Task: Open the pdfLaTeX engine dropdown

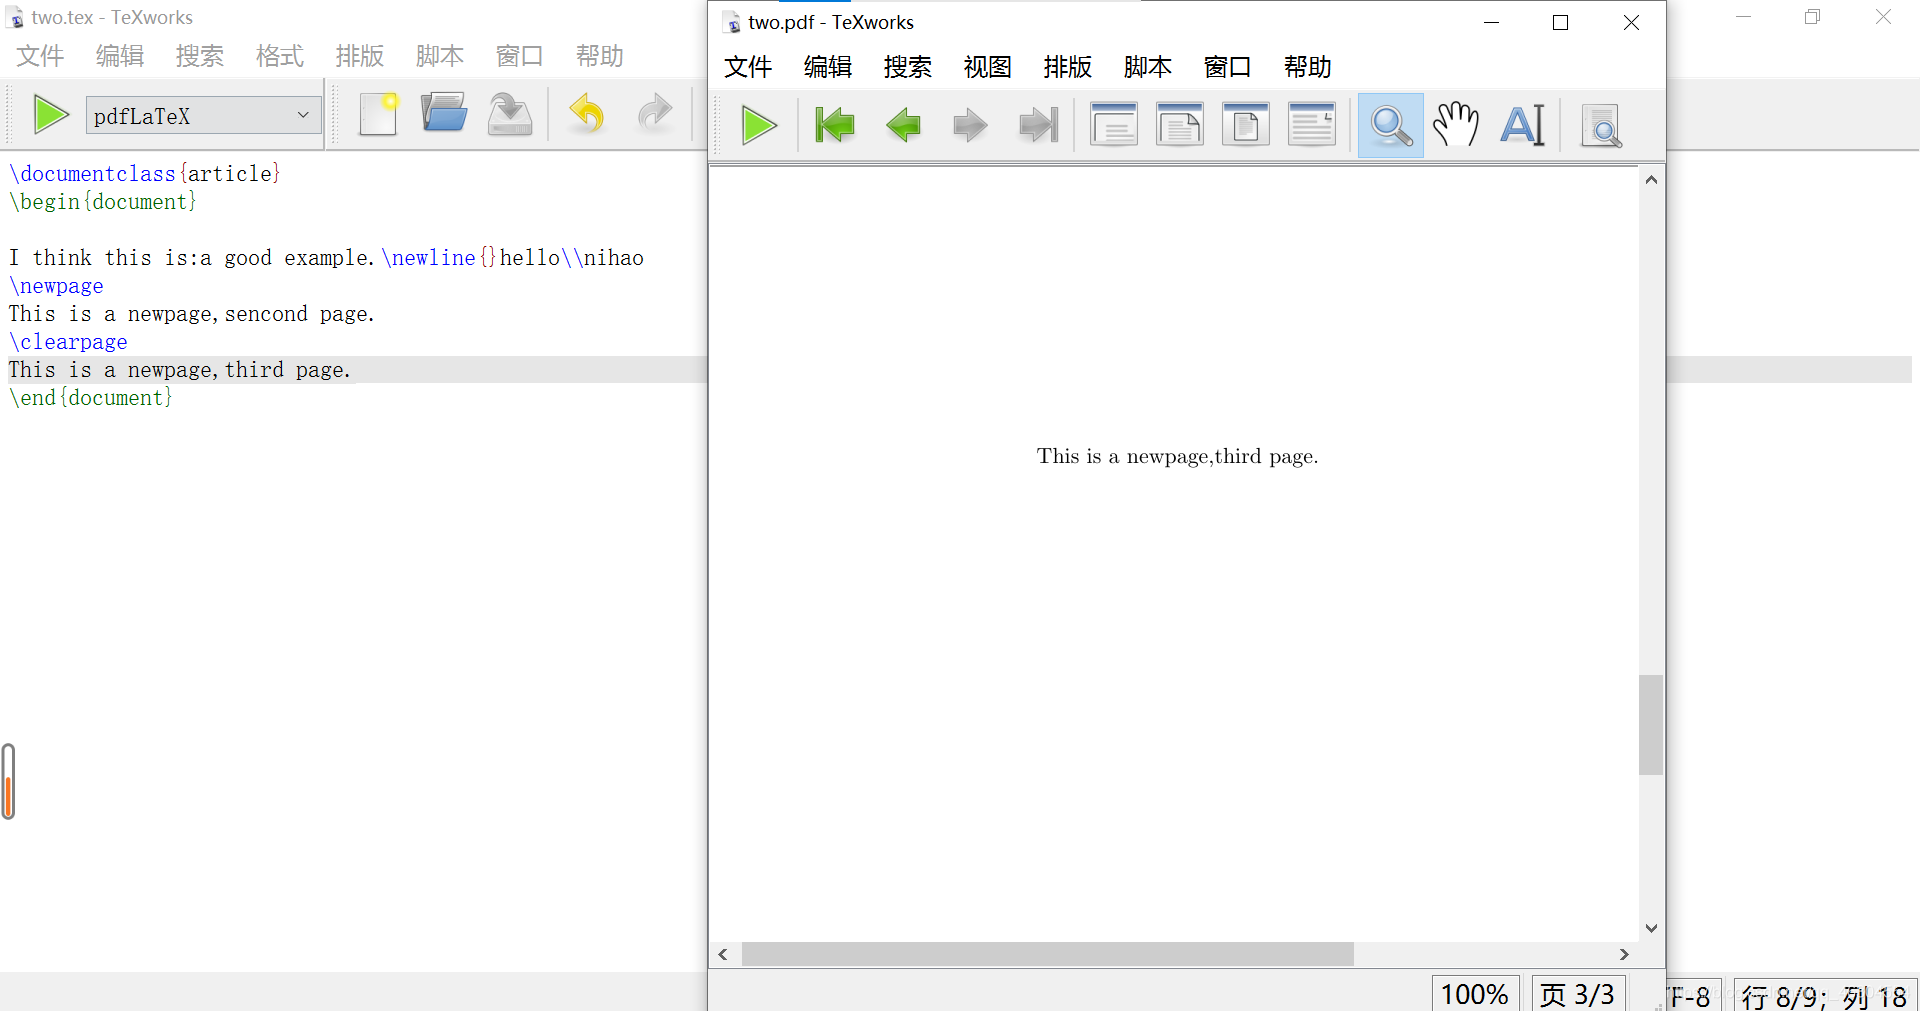Action: coord(204,115)
